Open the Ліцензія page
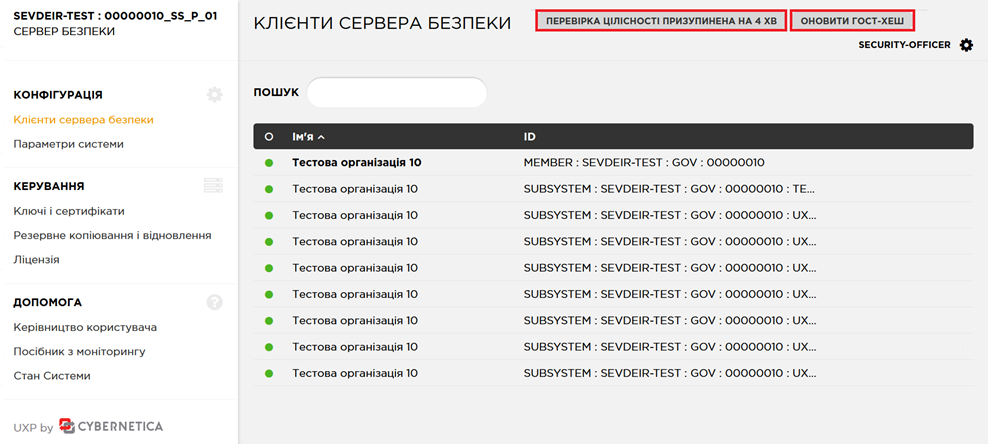The width and height of the screenshot is (988, 444). [x=36, y=259]
